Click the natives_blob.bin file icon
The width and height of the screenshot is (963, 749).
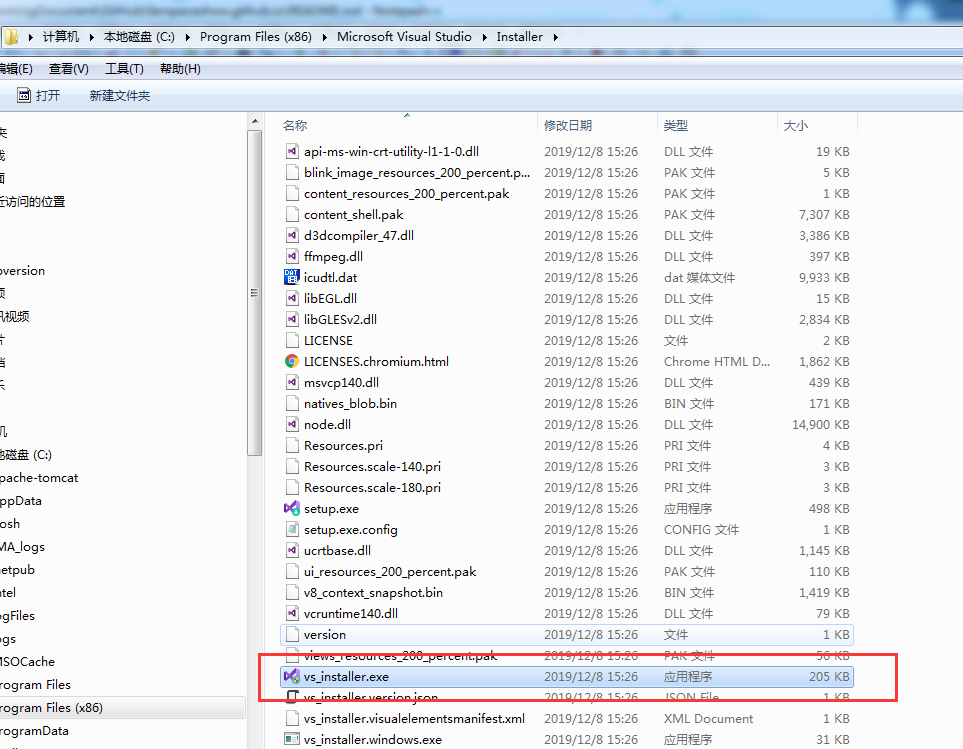tap(292, 403)
